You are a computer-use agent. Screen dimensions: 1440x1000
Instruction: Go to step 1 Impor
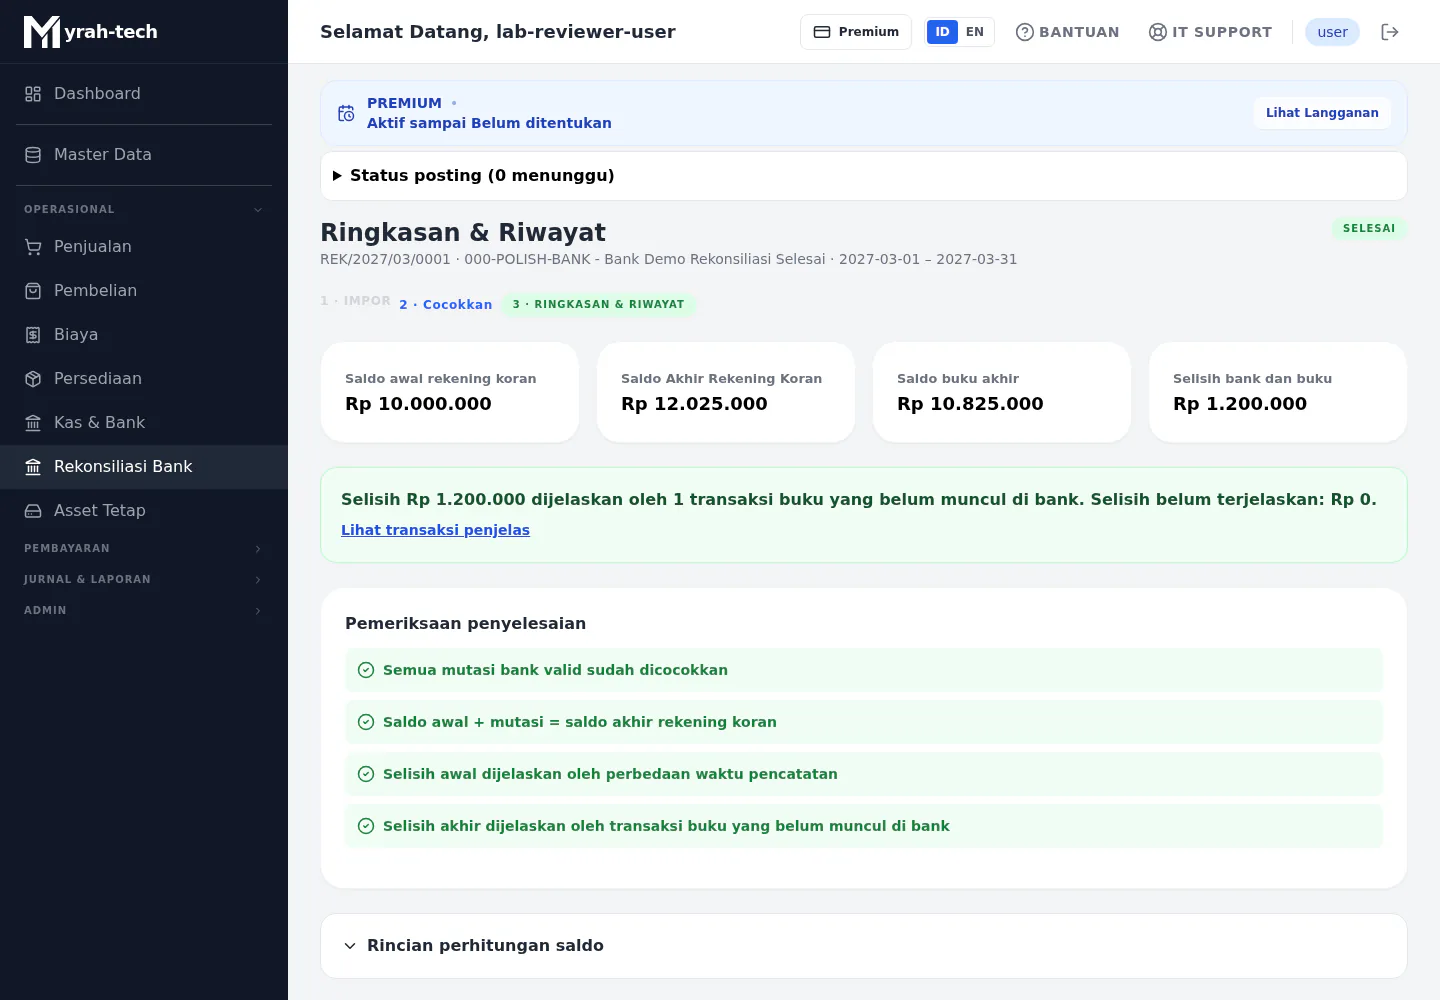coord(356,301)
